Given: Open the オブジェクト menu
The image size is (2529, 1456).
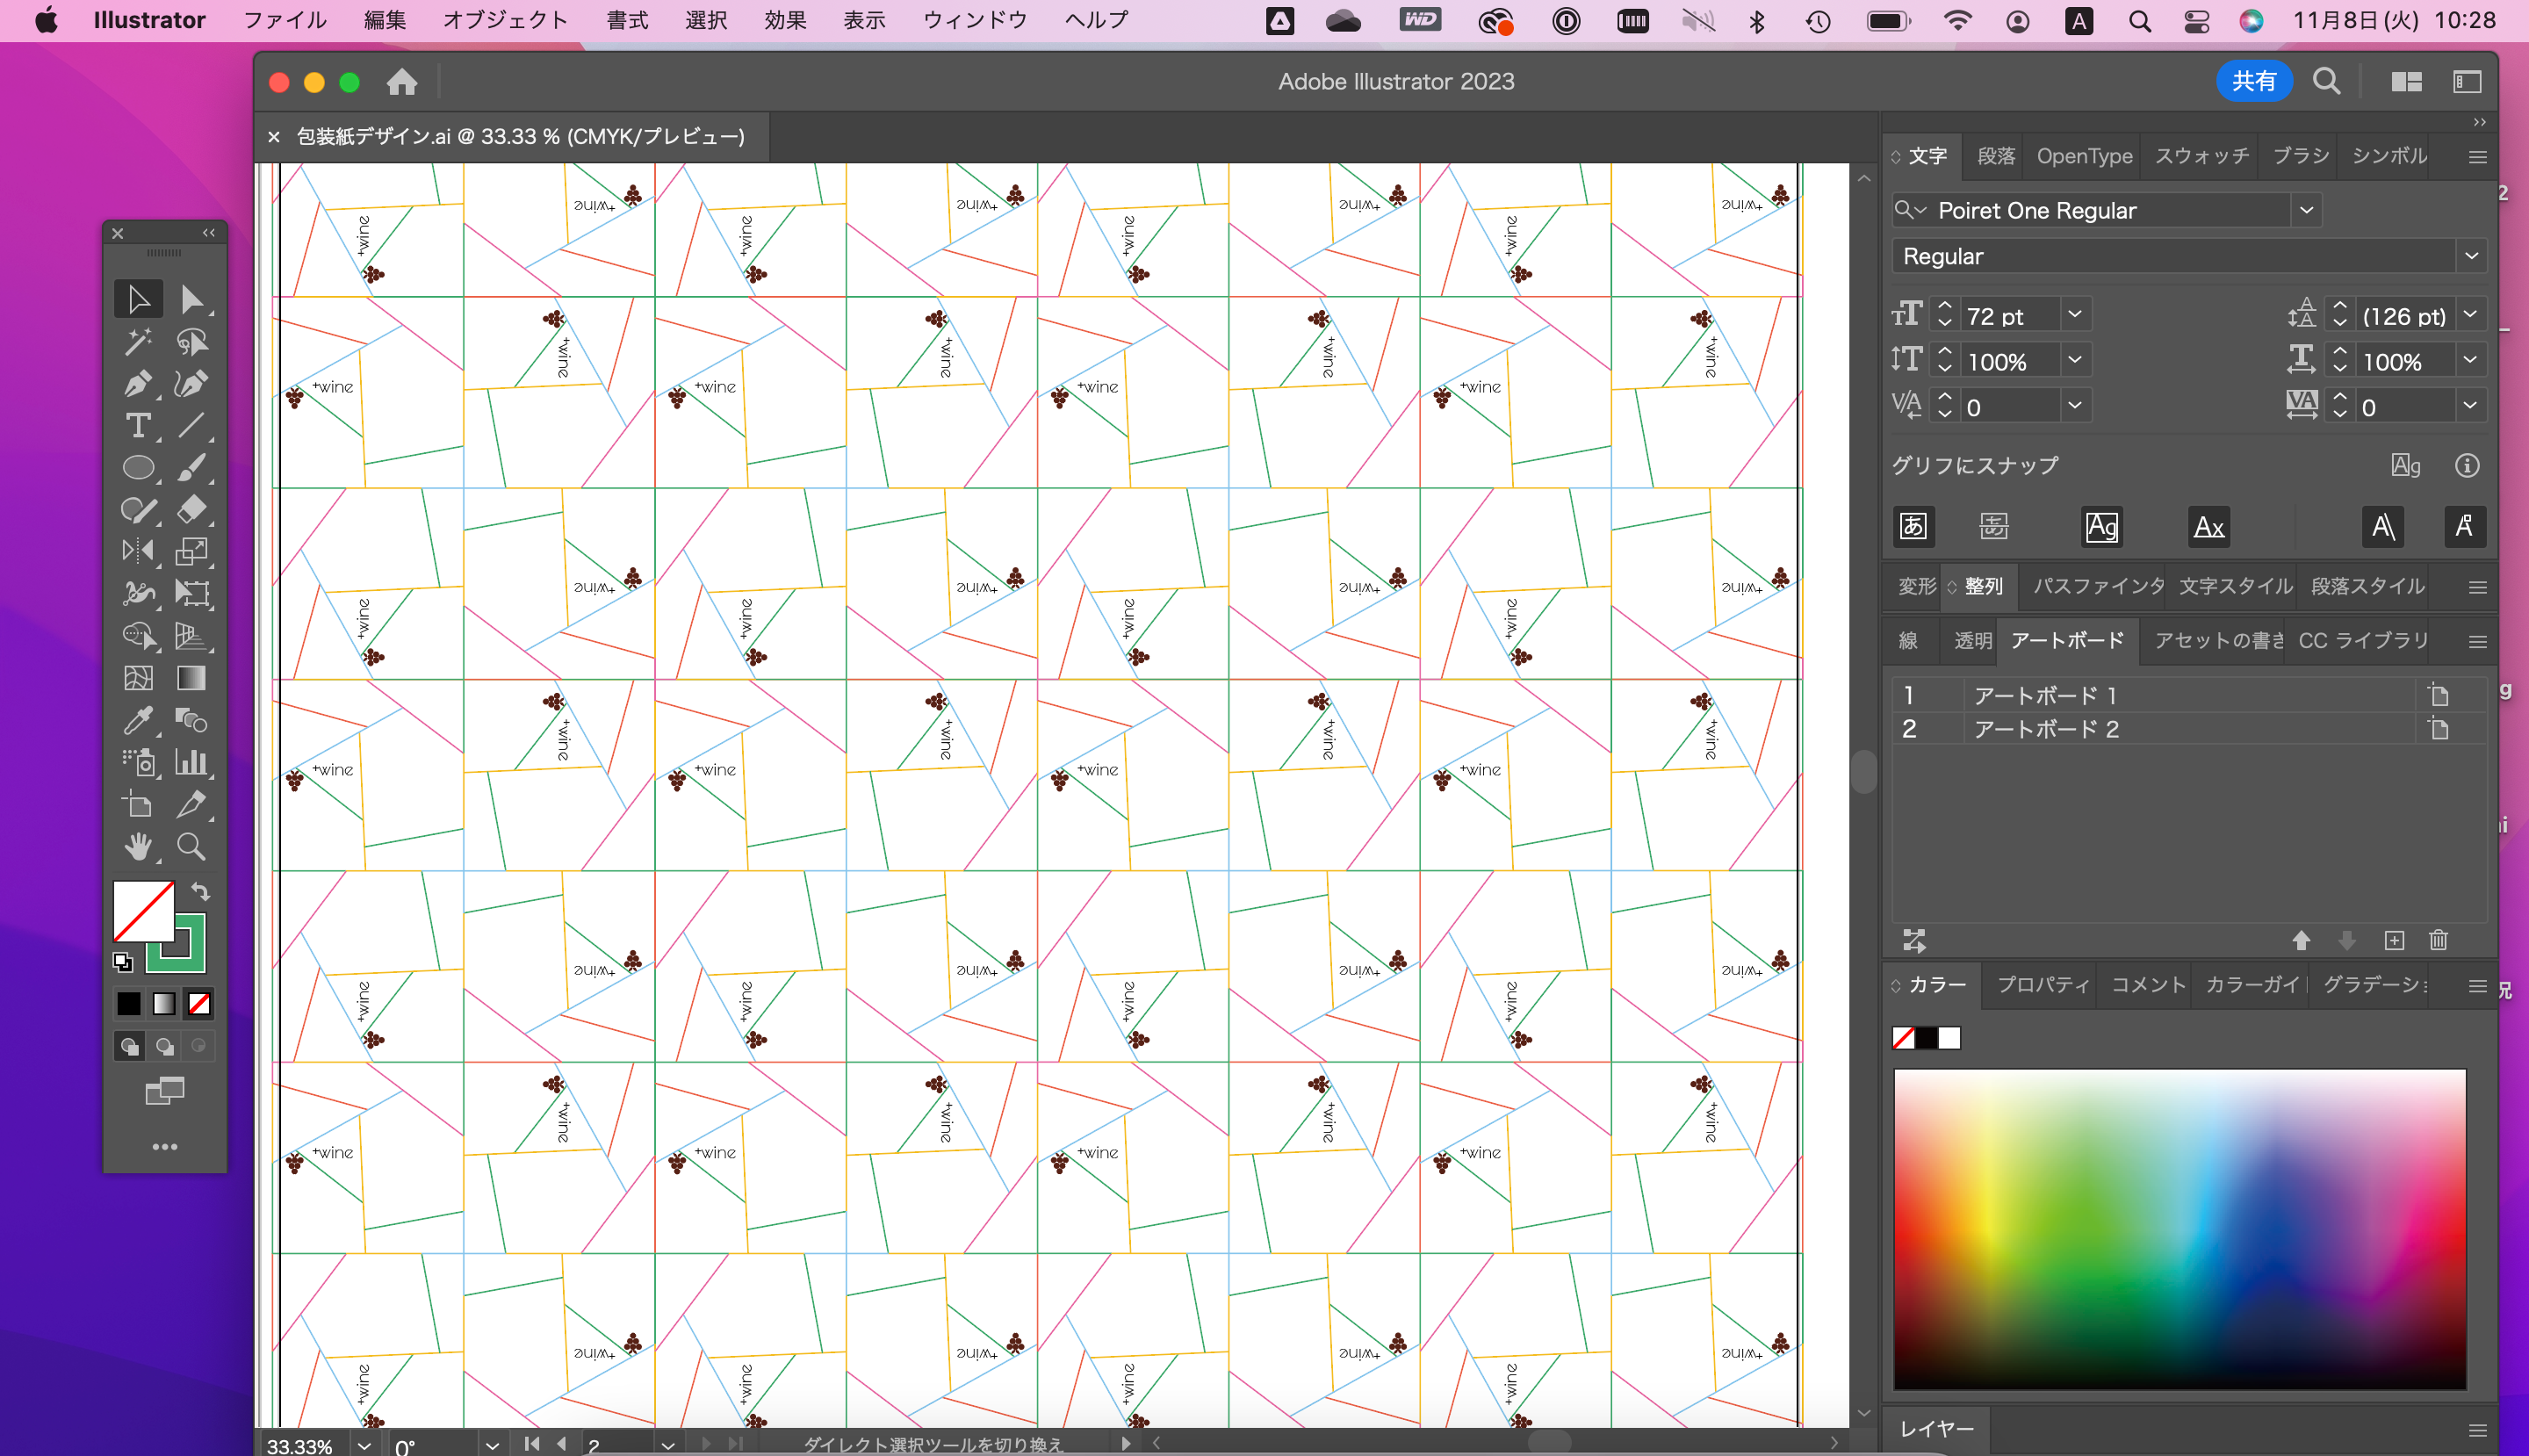Looking at the screenshot, I should [505, 20].
